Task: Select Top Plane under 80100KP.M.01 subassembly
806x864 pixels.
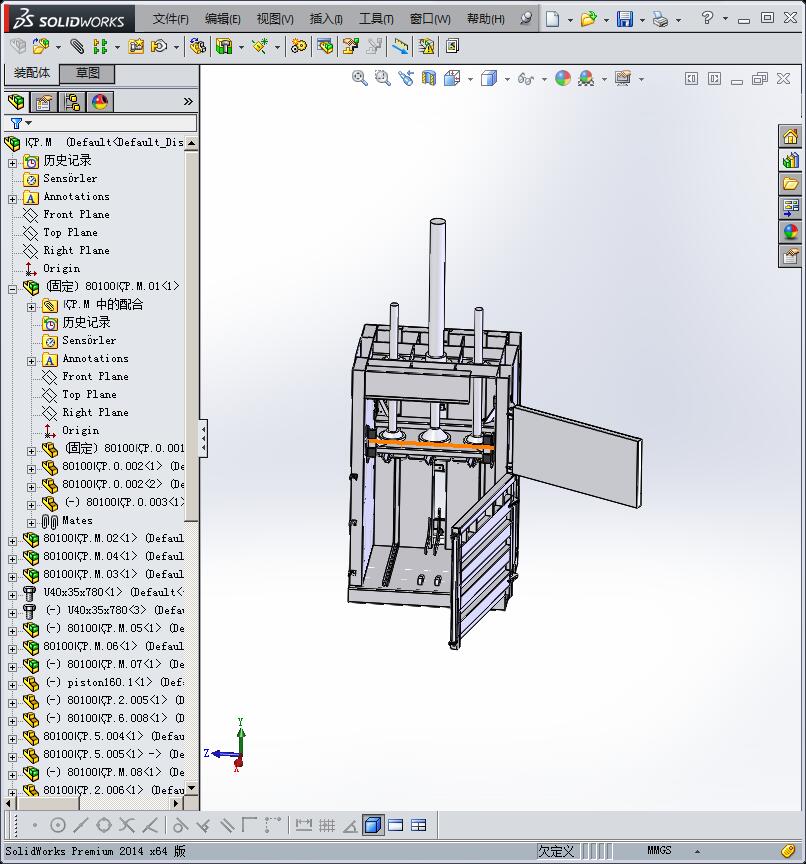Action: click(x=89, y=395)
